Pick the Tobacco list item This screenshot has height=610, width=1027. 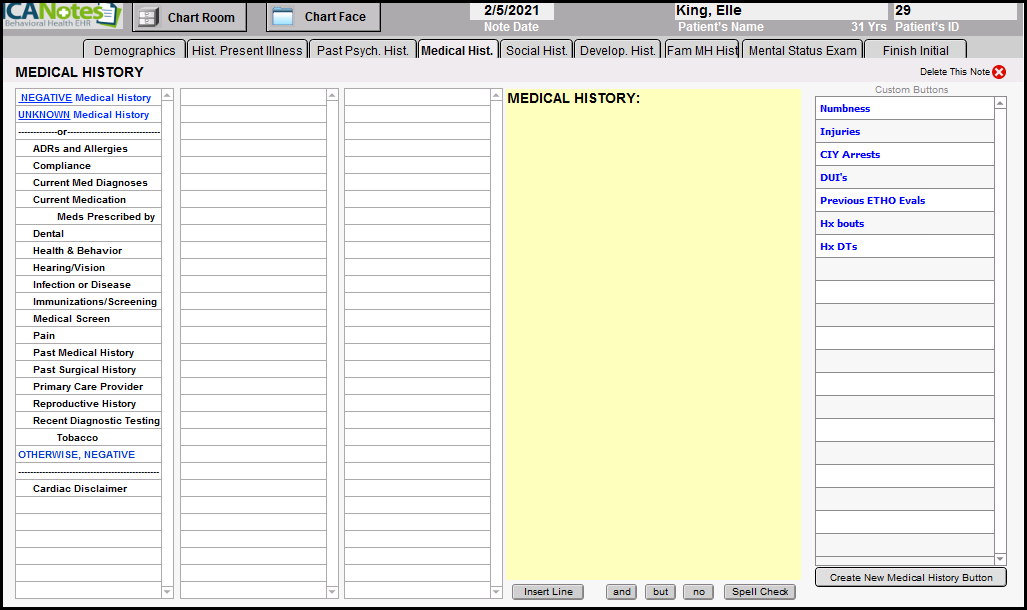click(77, 438)
